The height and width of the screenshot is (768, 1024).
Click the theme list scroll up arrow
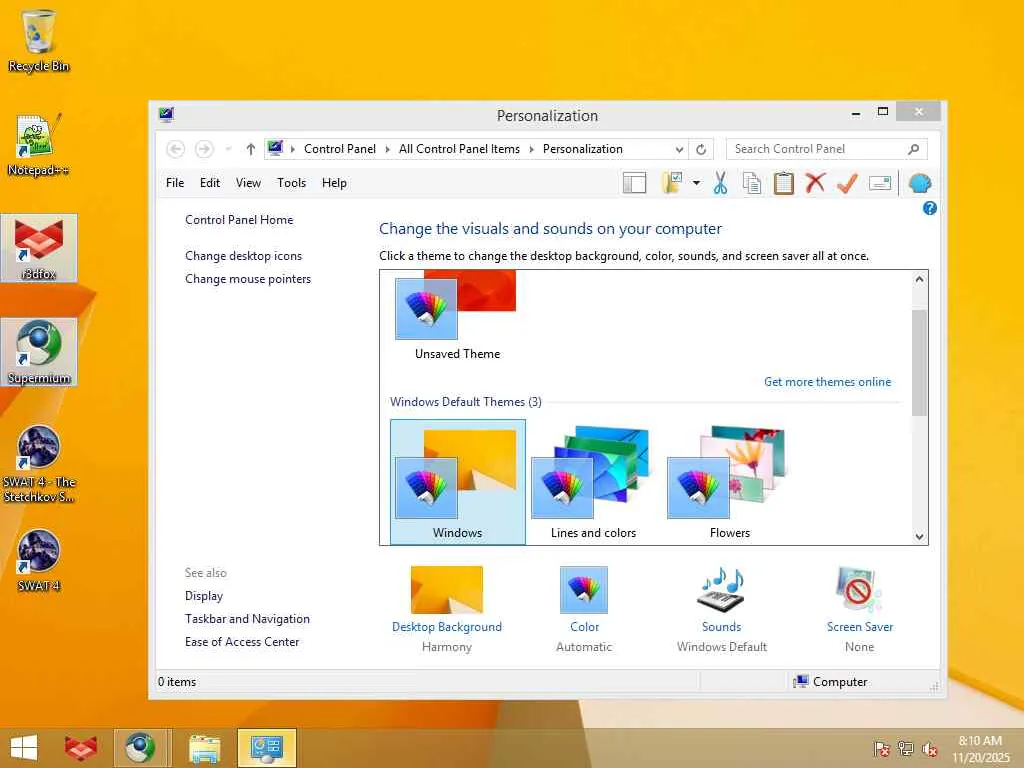(919, 279)
